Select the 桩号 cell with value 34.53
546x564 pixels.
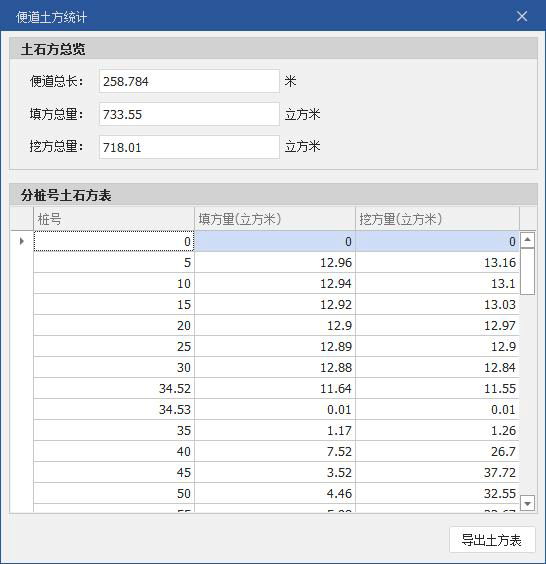click(114, 409)
